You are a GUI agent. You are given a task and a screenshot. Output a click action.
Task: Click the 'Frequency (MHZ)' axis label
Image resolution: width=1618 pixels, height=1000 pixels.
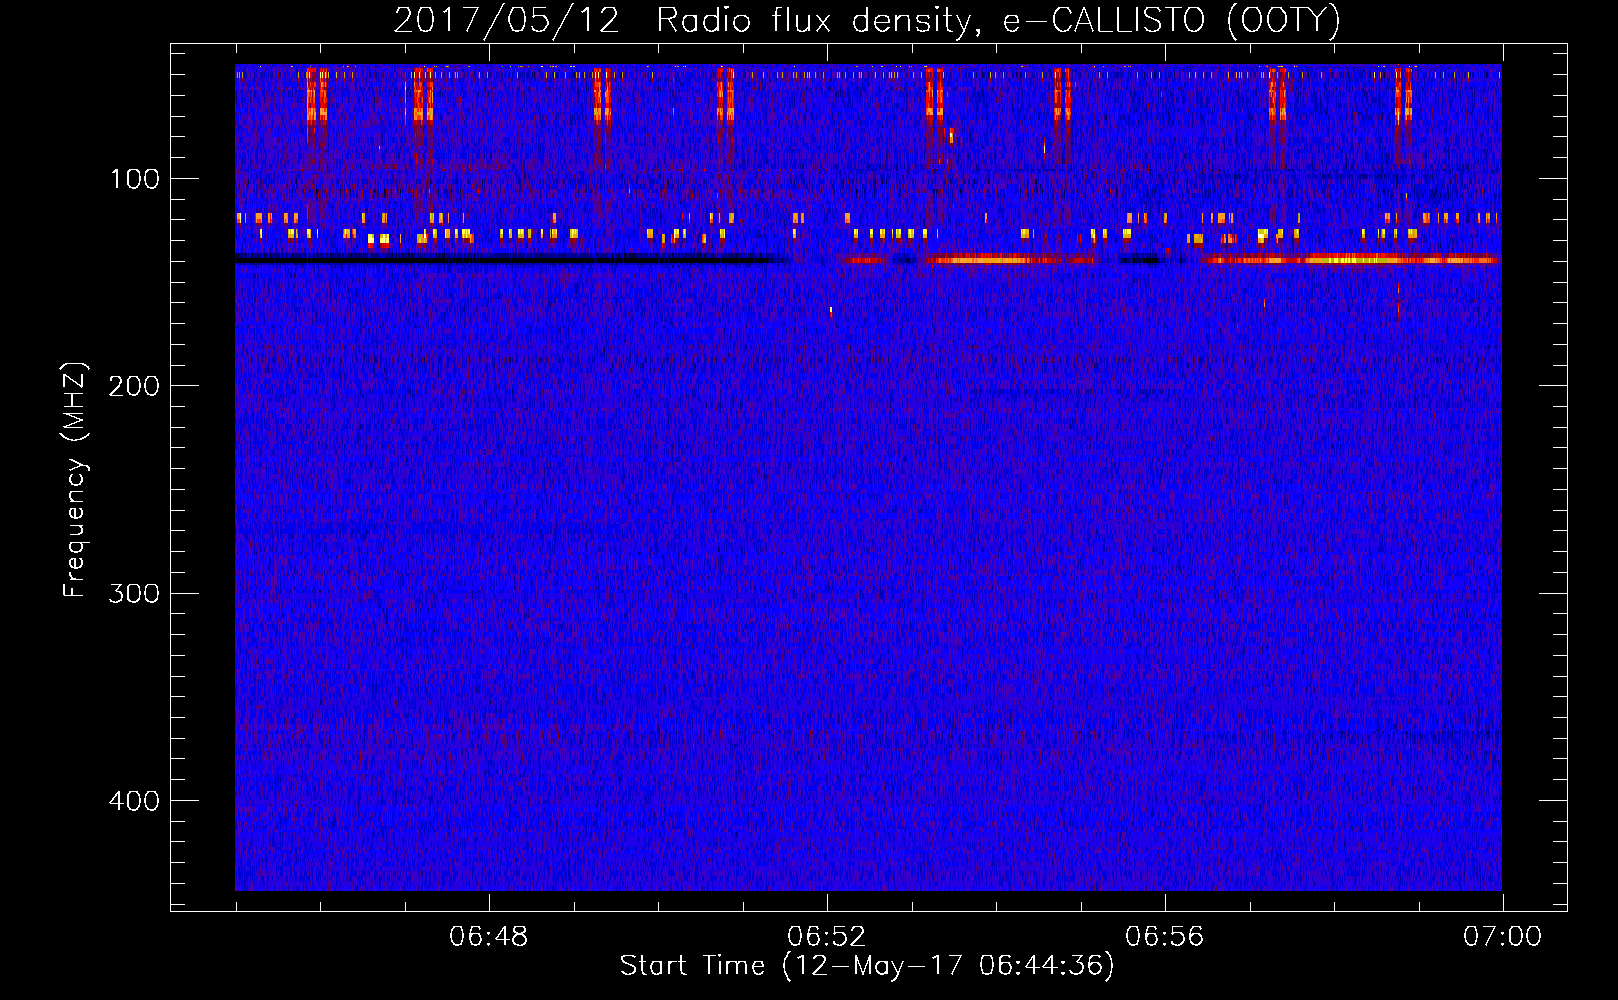[x=75, y=480]
